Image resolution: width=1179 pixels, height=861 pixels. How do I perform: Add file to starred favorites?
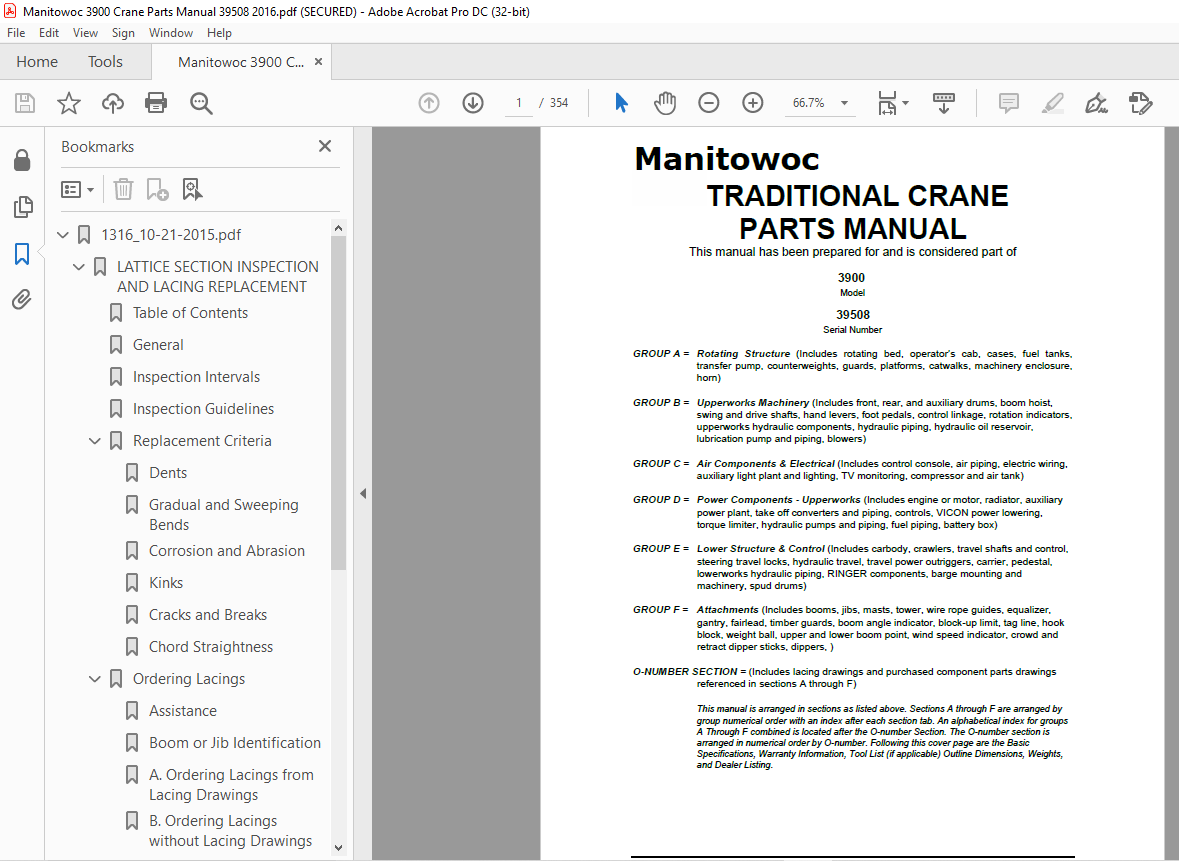[68, 102]
